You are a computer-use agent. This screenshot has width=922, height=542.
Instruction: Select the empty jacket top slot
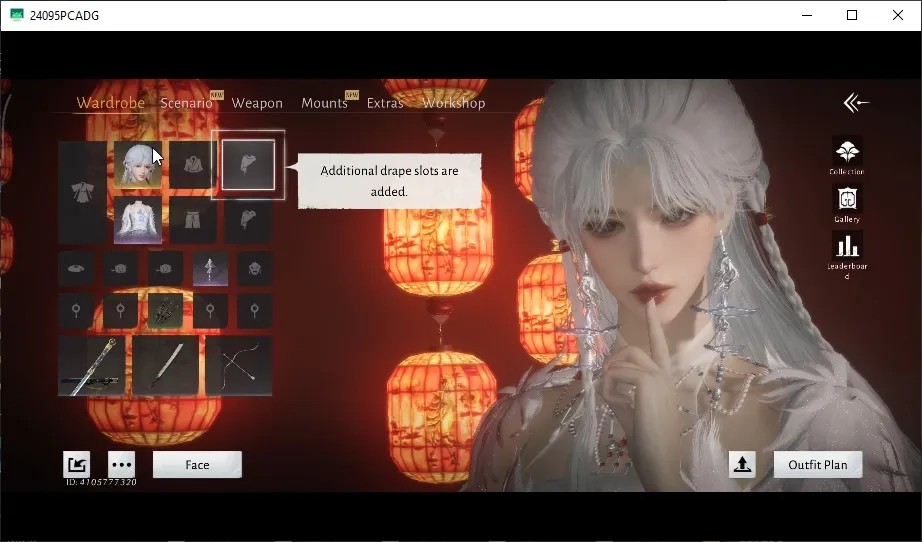coord(192,165)
